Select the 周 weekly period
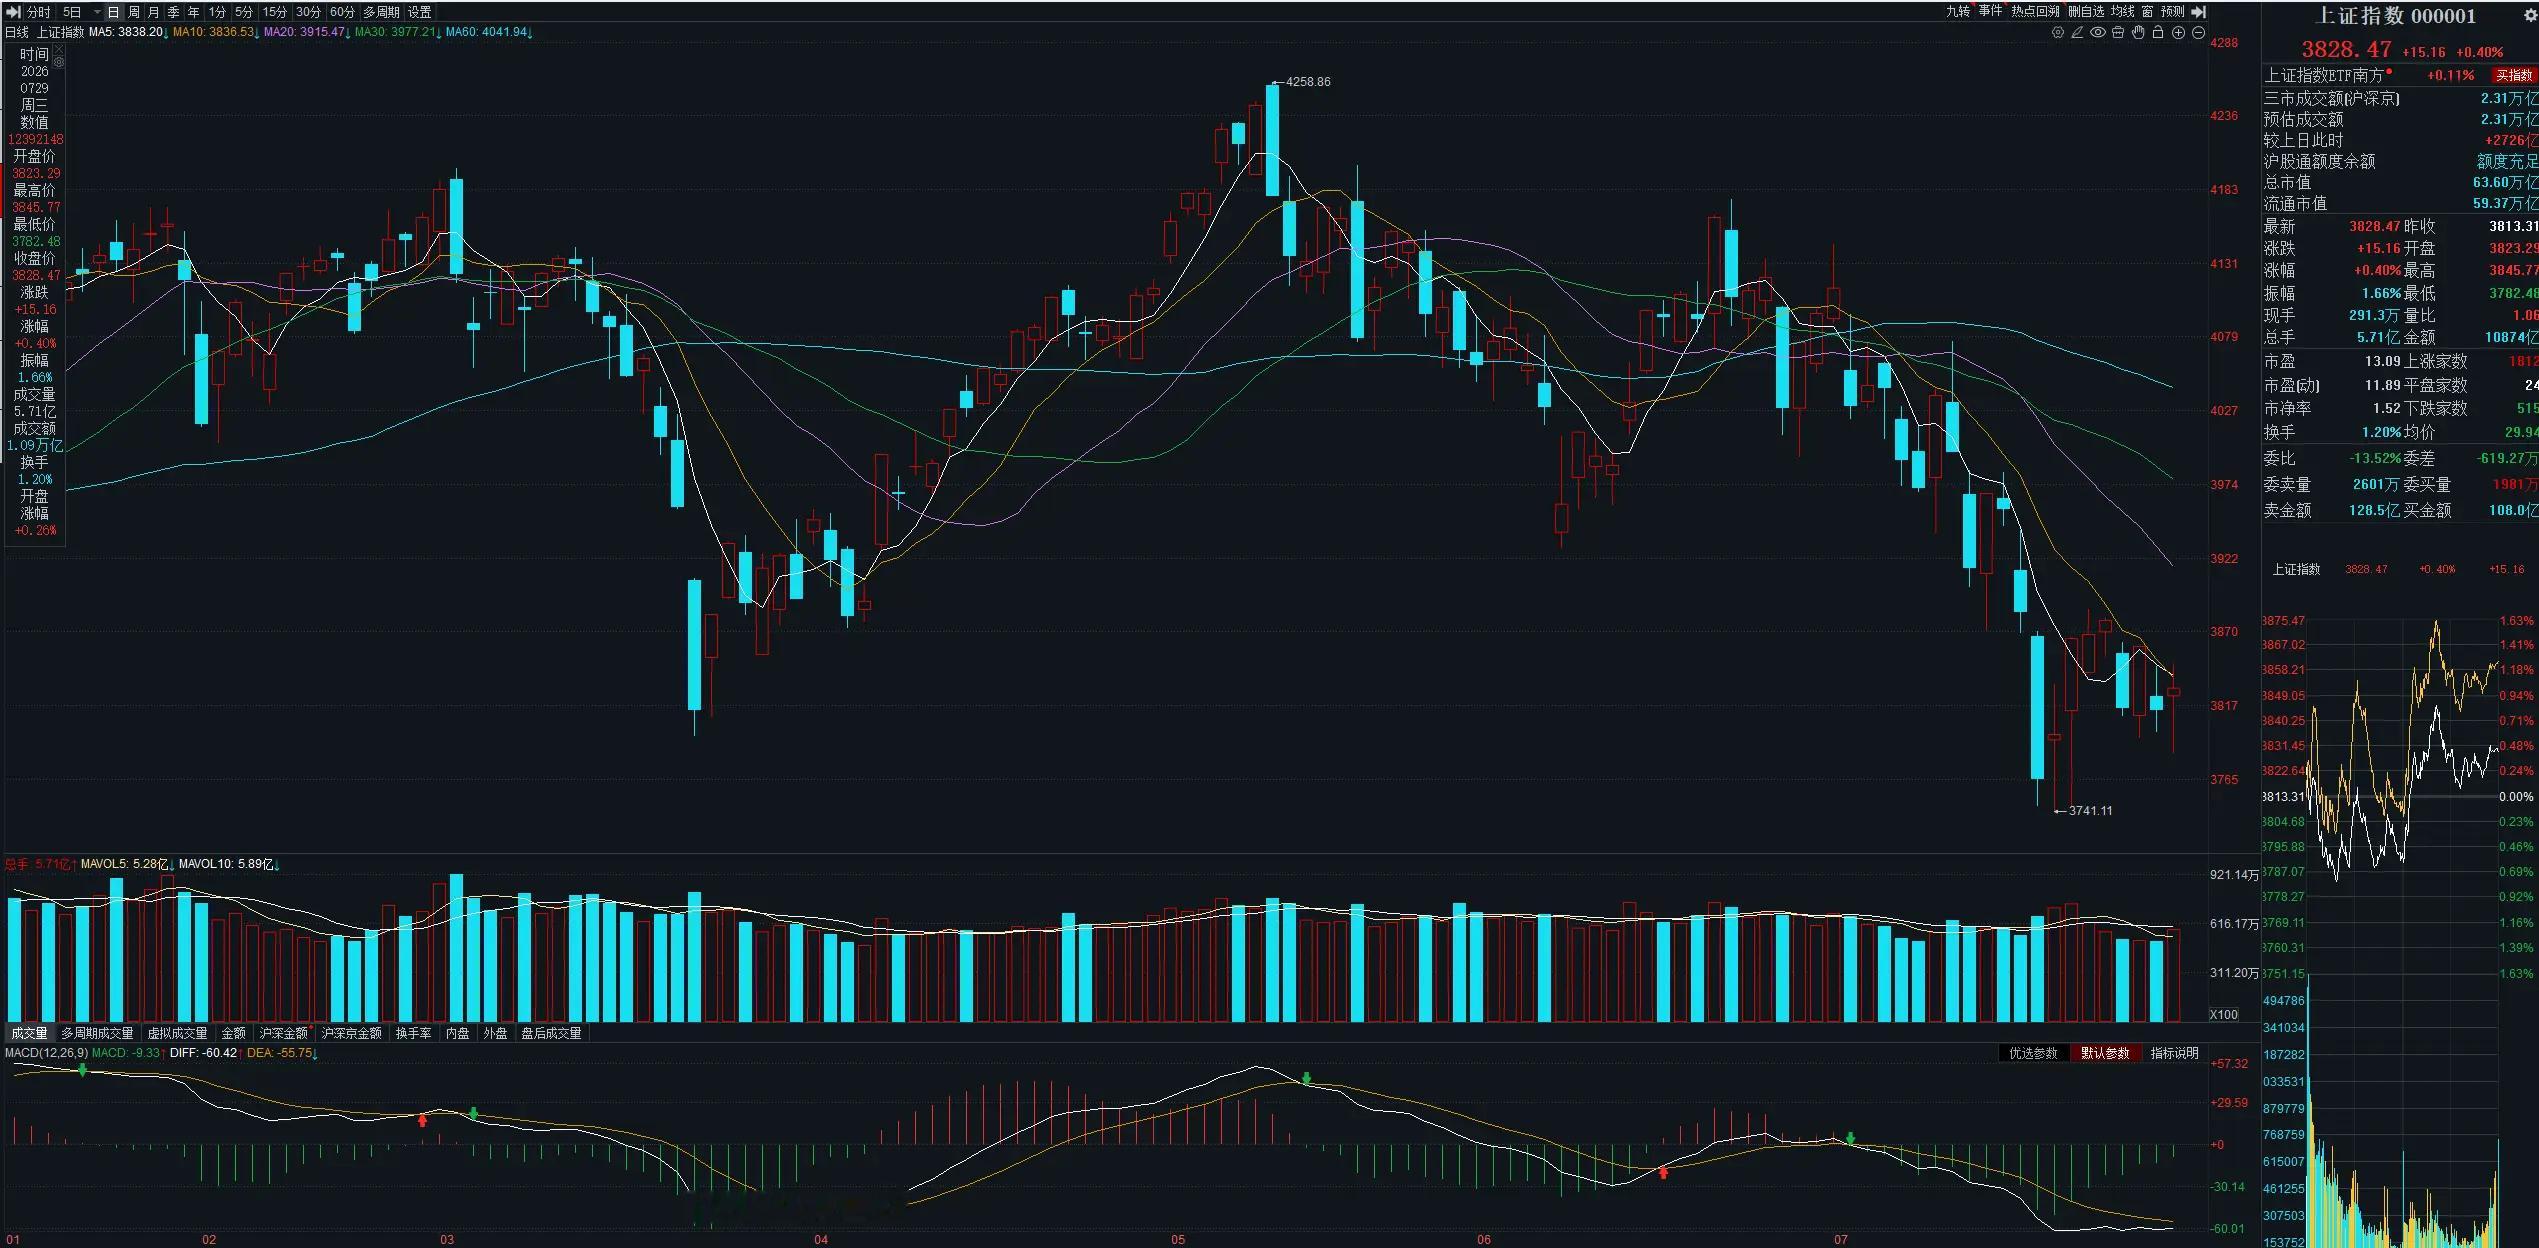The width and height of the screenshot is (2539, 1248). (134, 12)
